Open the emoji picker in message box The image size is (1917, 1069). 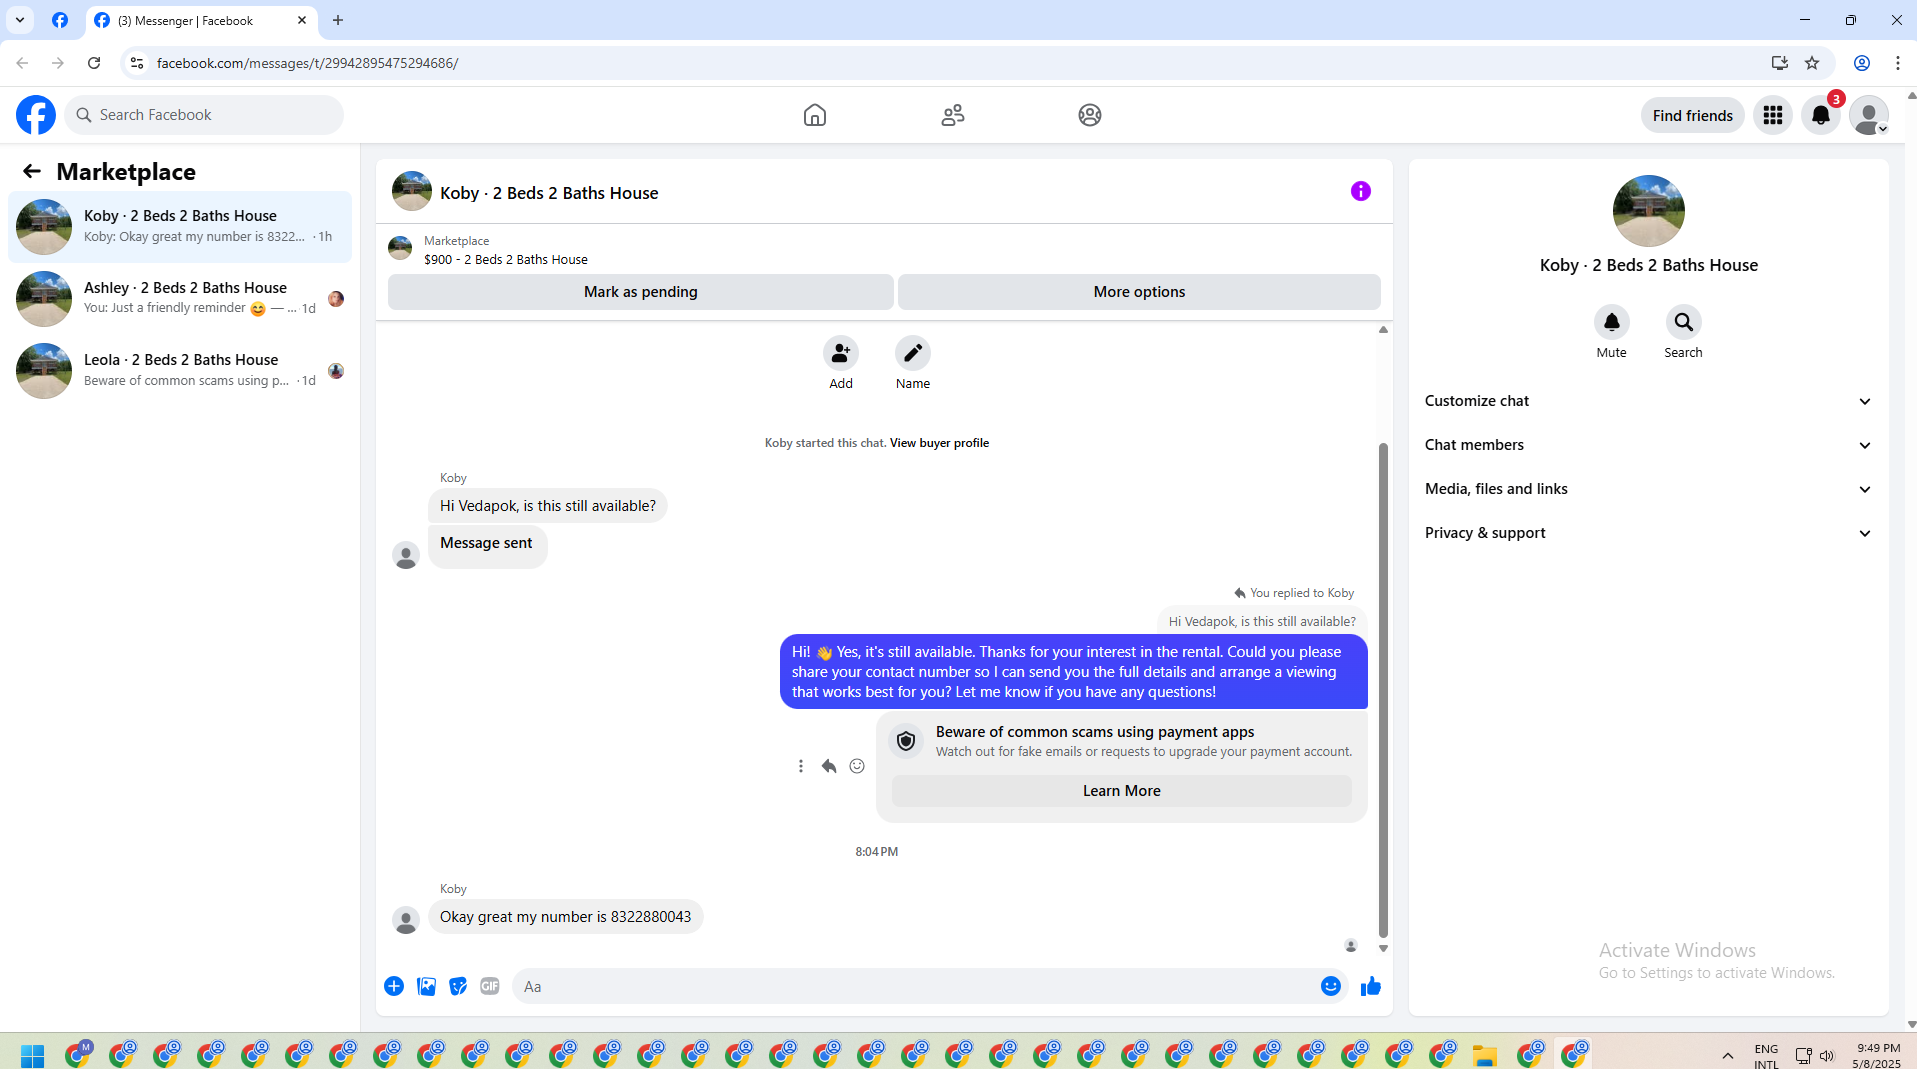coord(1331,986)
